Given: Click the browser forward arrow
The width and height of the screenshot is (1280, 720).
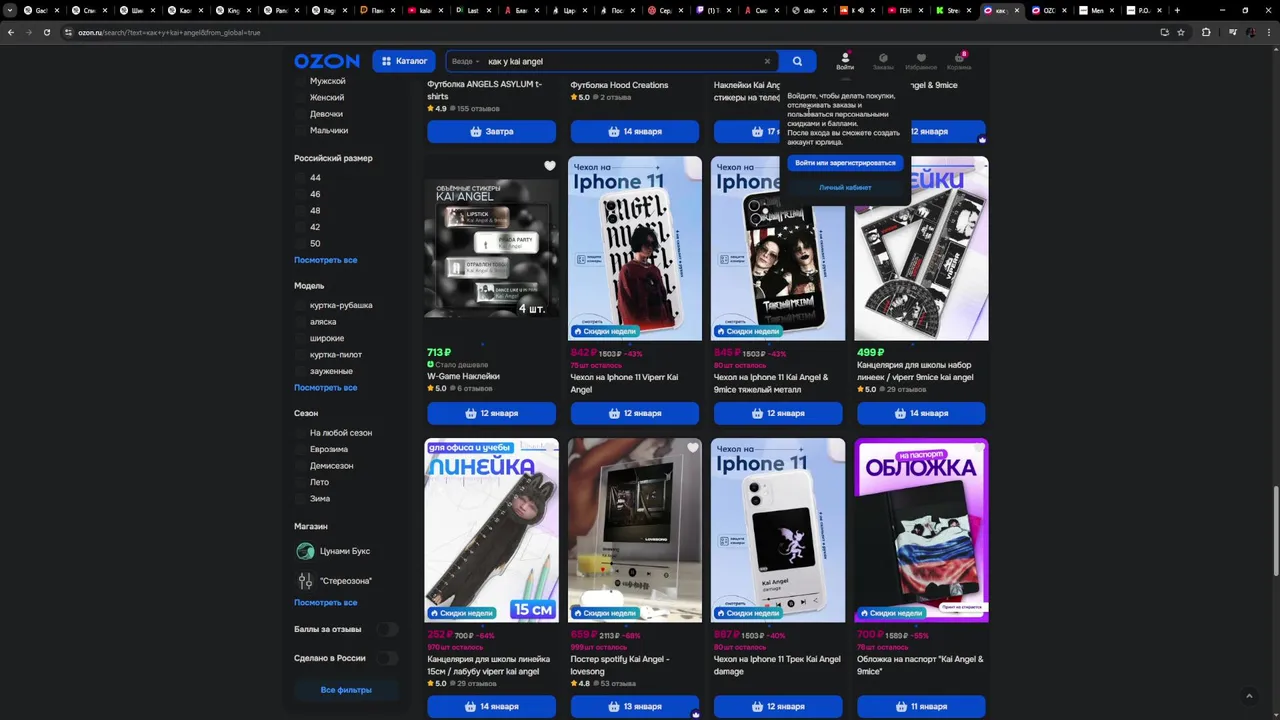Looking at the screenshot, I should click(29, 32).
